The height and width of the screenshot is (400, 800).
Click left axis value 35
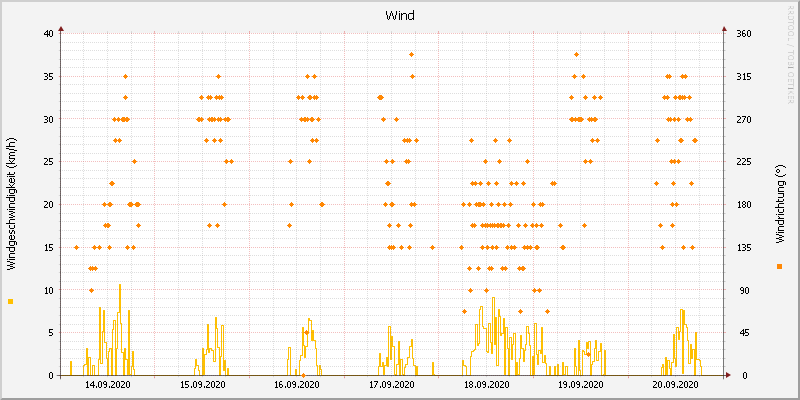tap(48, 77)
